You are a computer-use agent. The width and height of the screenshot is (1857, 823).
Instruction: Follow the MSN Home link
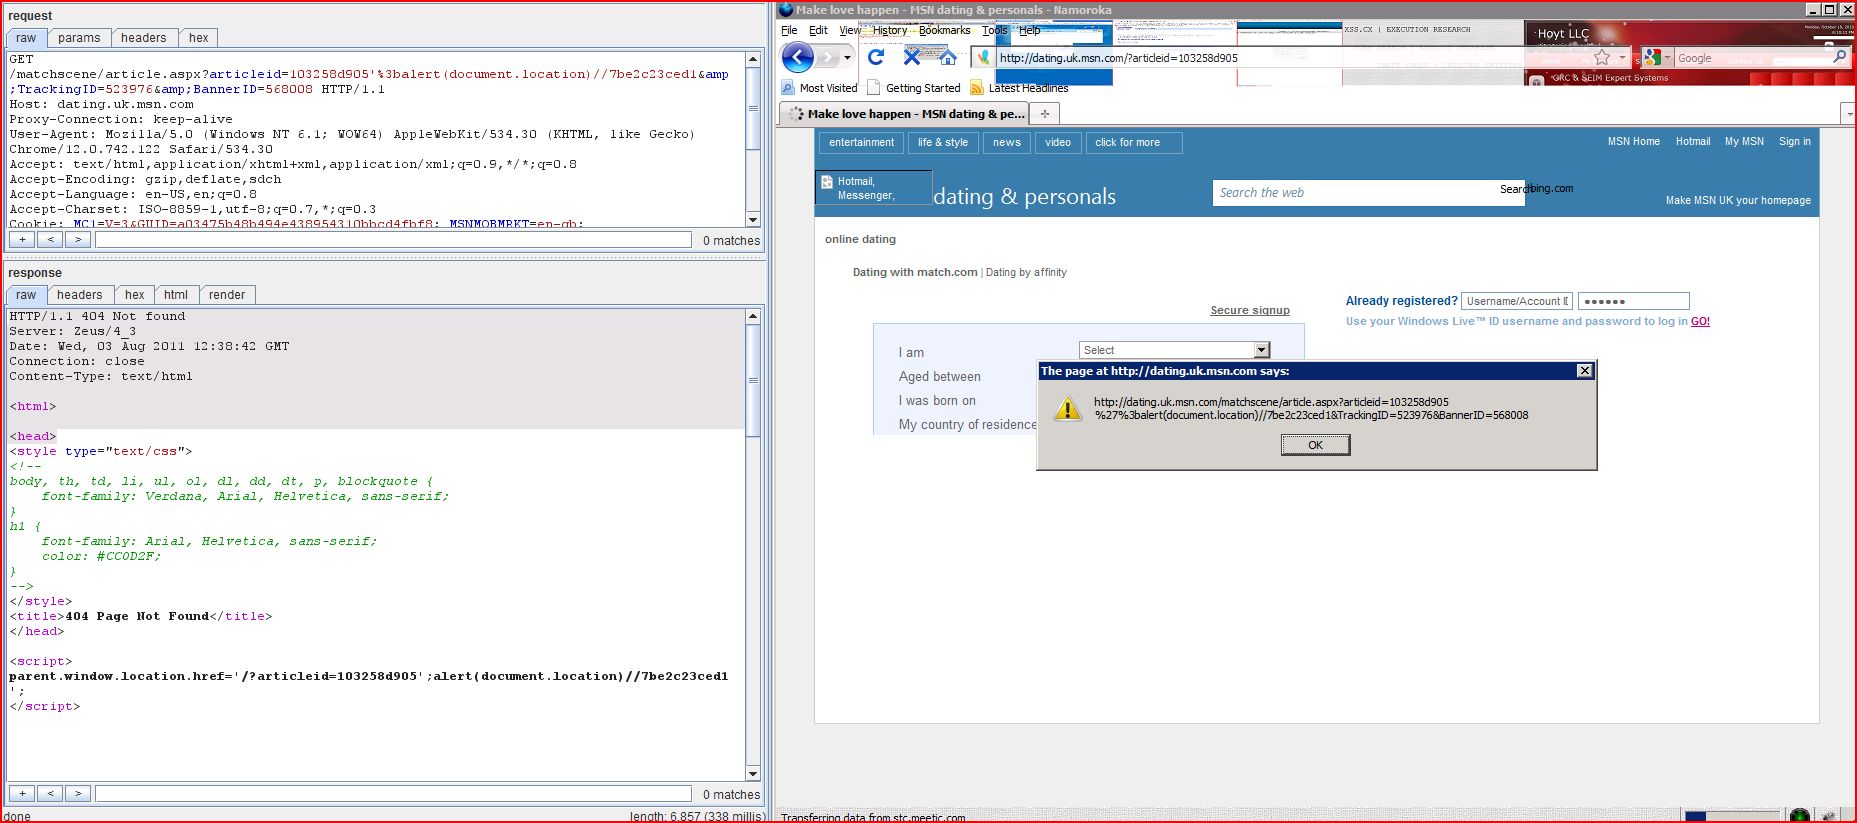(x=1634, y=142)
